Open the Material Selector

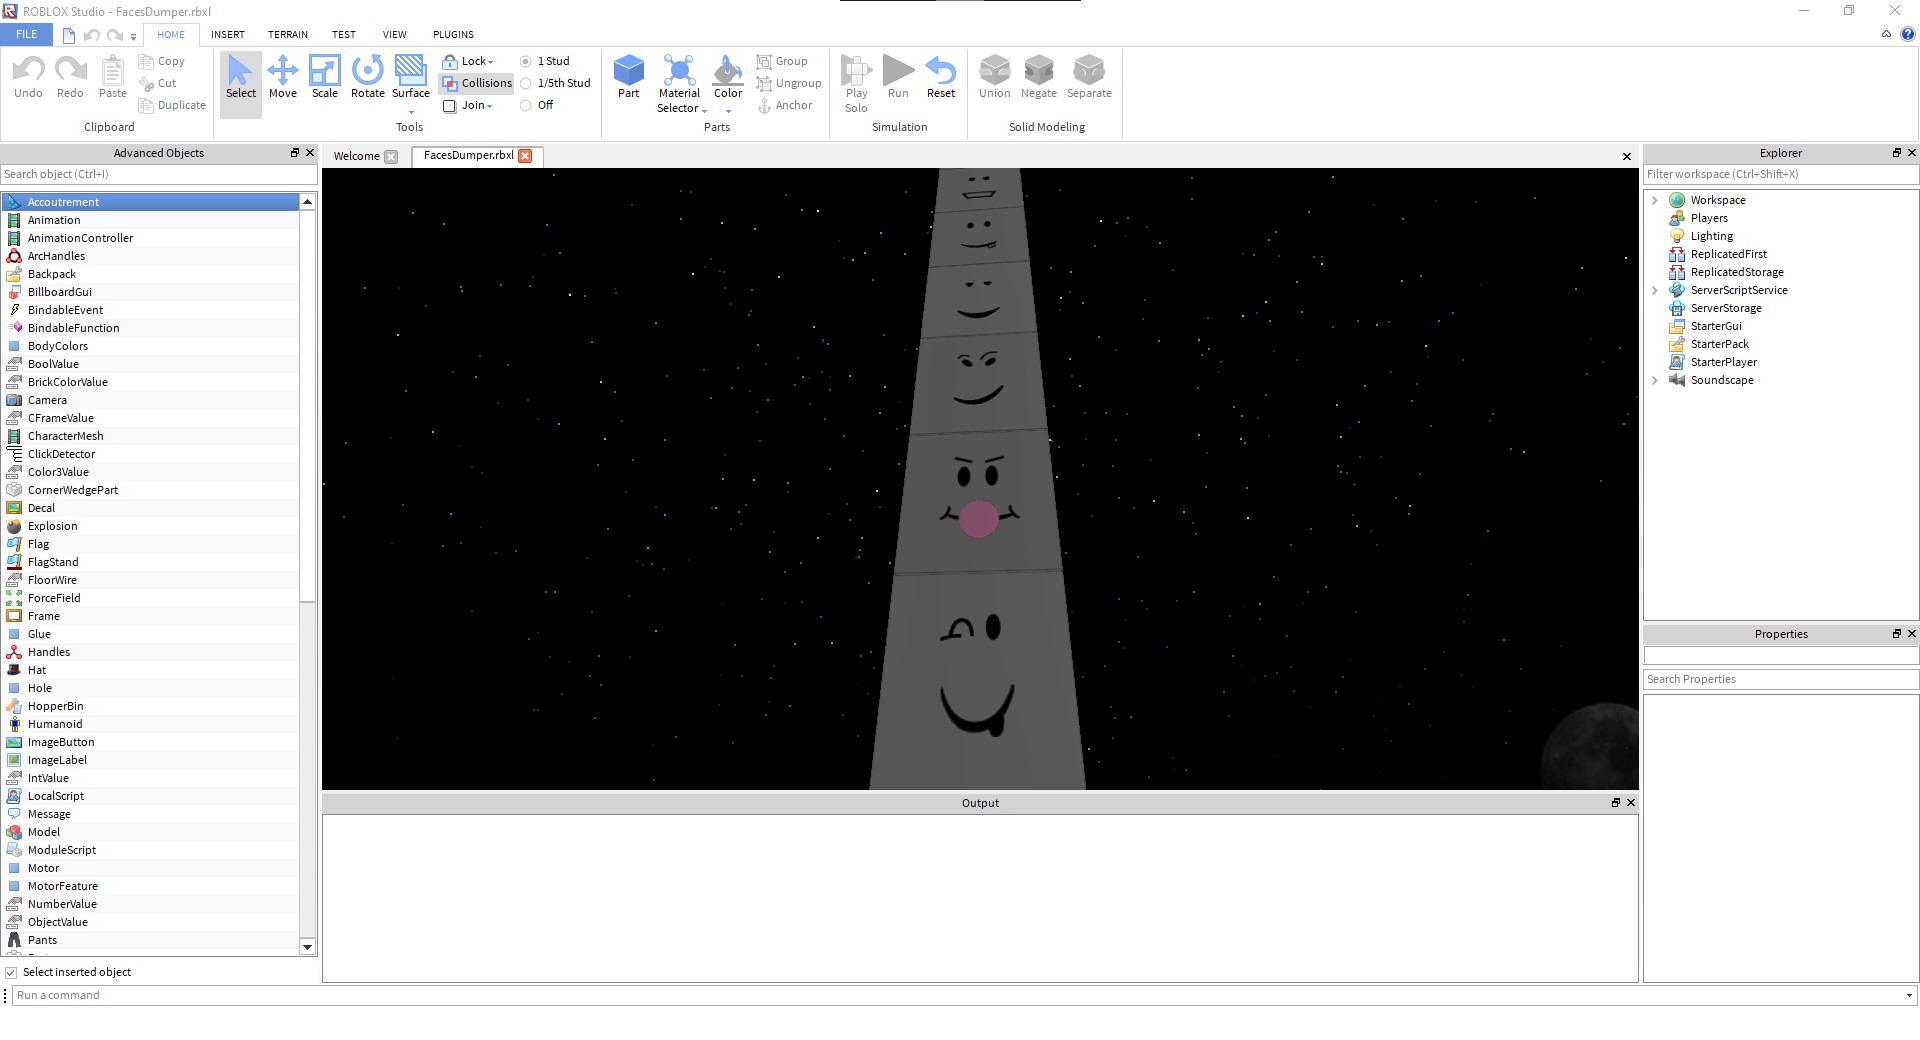pyautogui.click(x=679, y=83)
